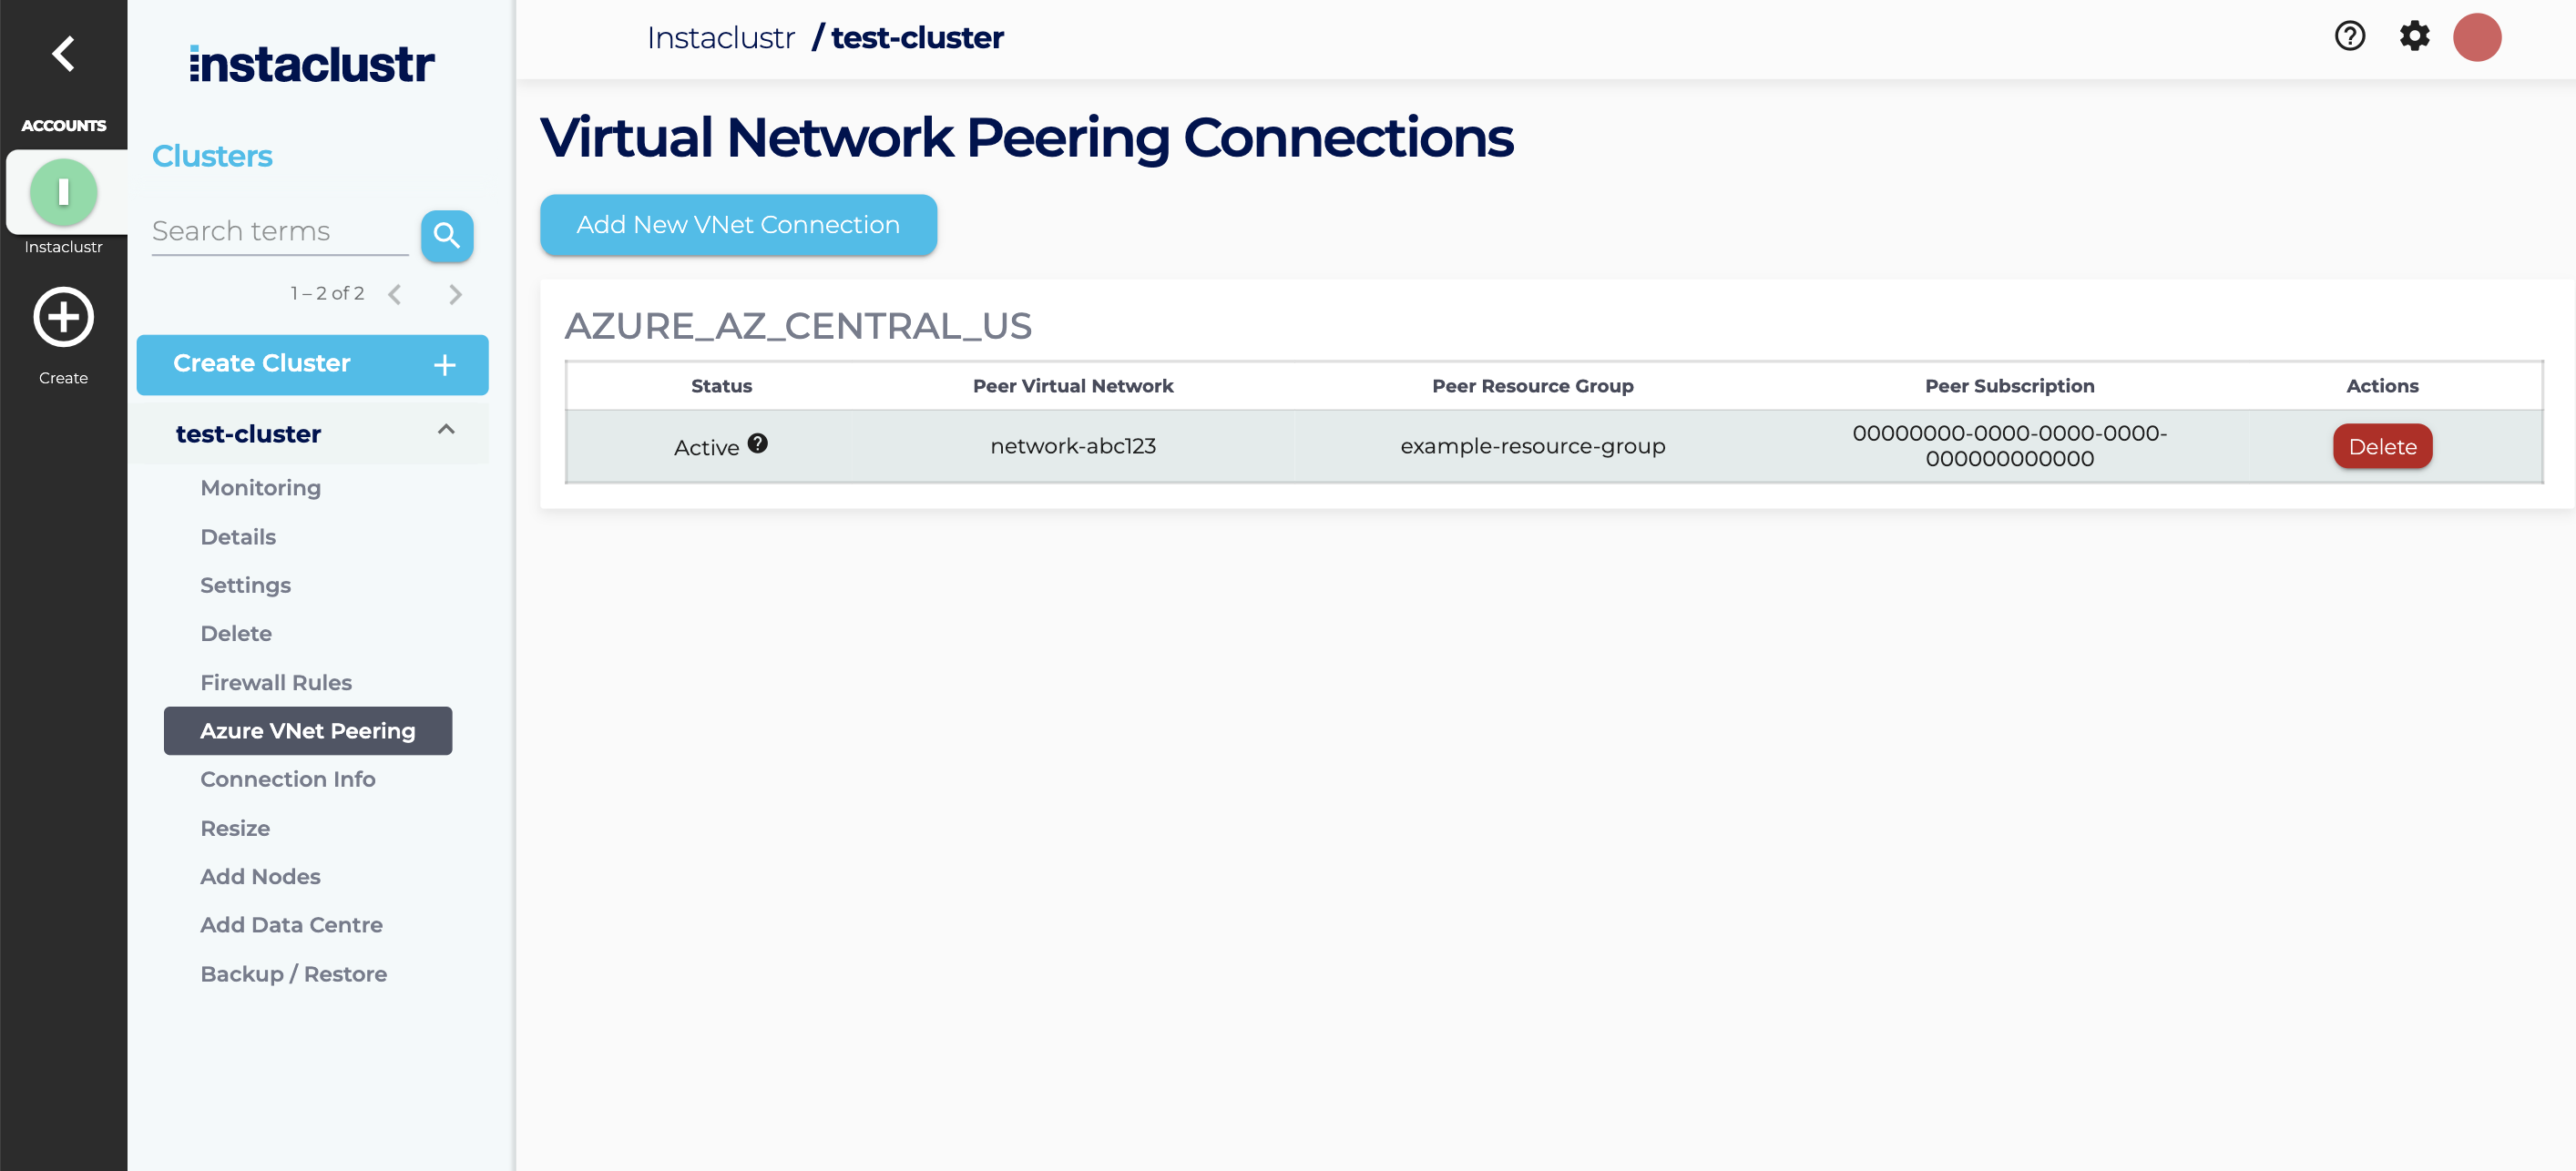Collapse the test-cluster menu
This screenshot has width=2576, height=1171.
(446, 430)
